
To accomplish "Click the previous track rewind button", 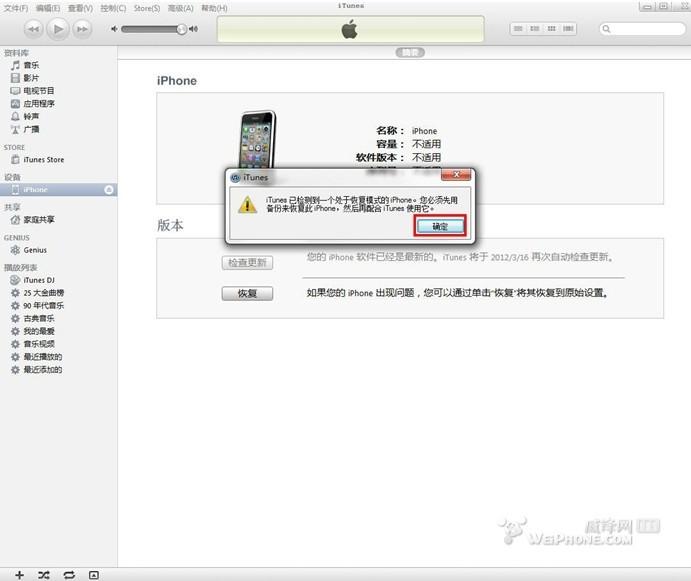I will [32, 29].
